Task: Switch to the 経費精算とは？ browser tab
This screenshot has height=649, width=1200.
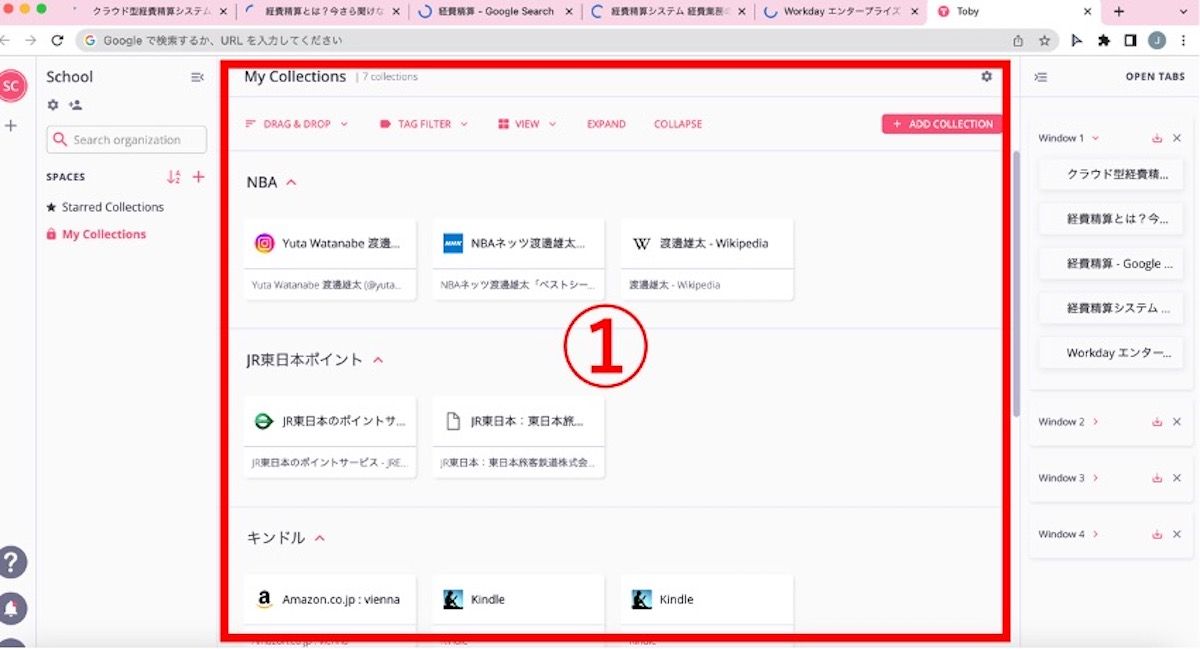Action: [x=323, y=12]
